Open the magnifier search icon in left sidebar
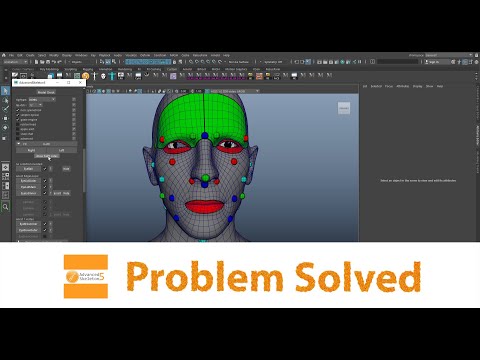This screenshot has width=480, height=360. 5,207
